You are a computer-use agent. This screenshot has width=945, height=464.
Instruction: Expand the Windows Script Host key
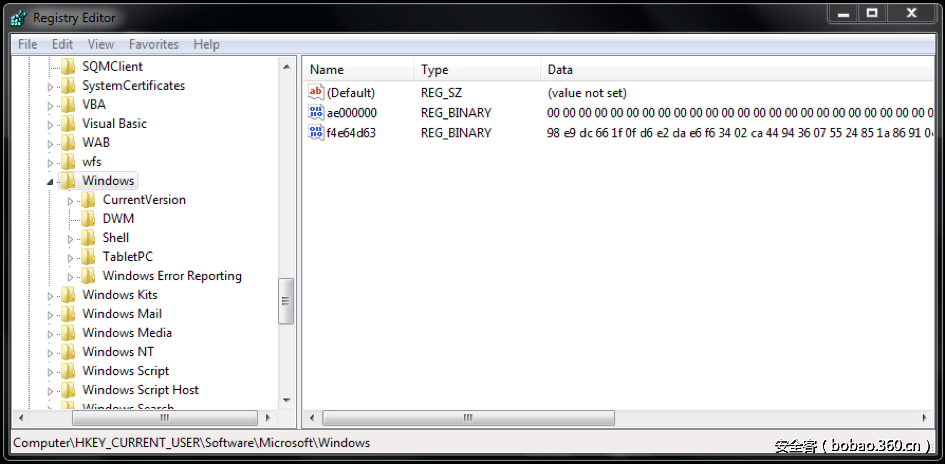tap(51, 391)
